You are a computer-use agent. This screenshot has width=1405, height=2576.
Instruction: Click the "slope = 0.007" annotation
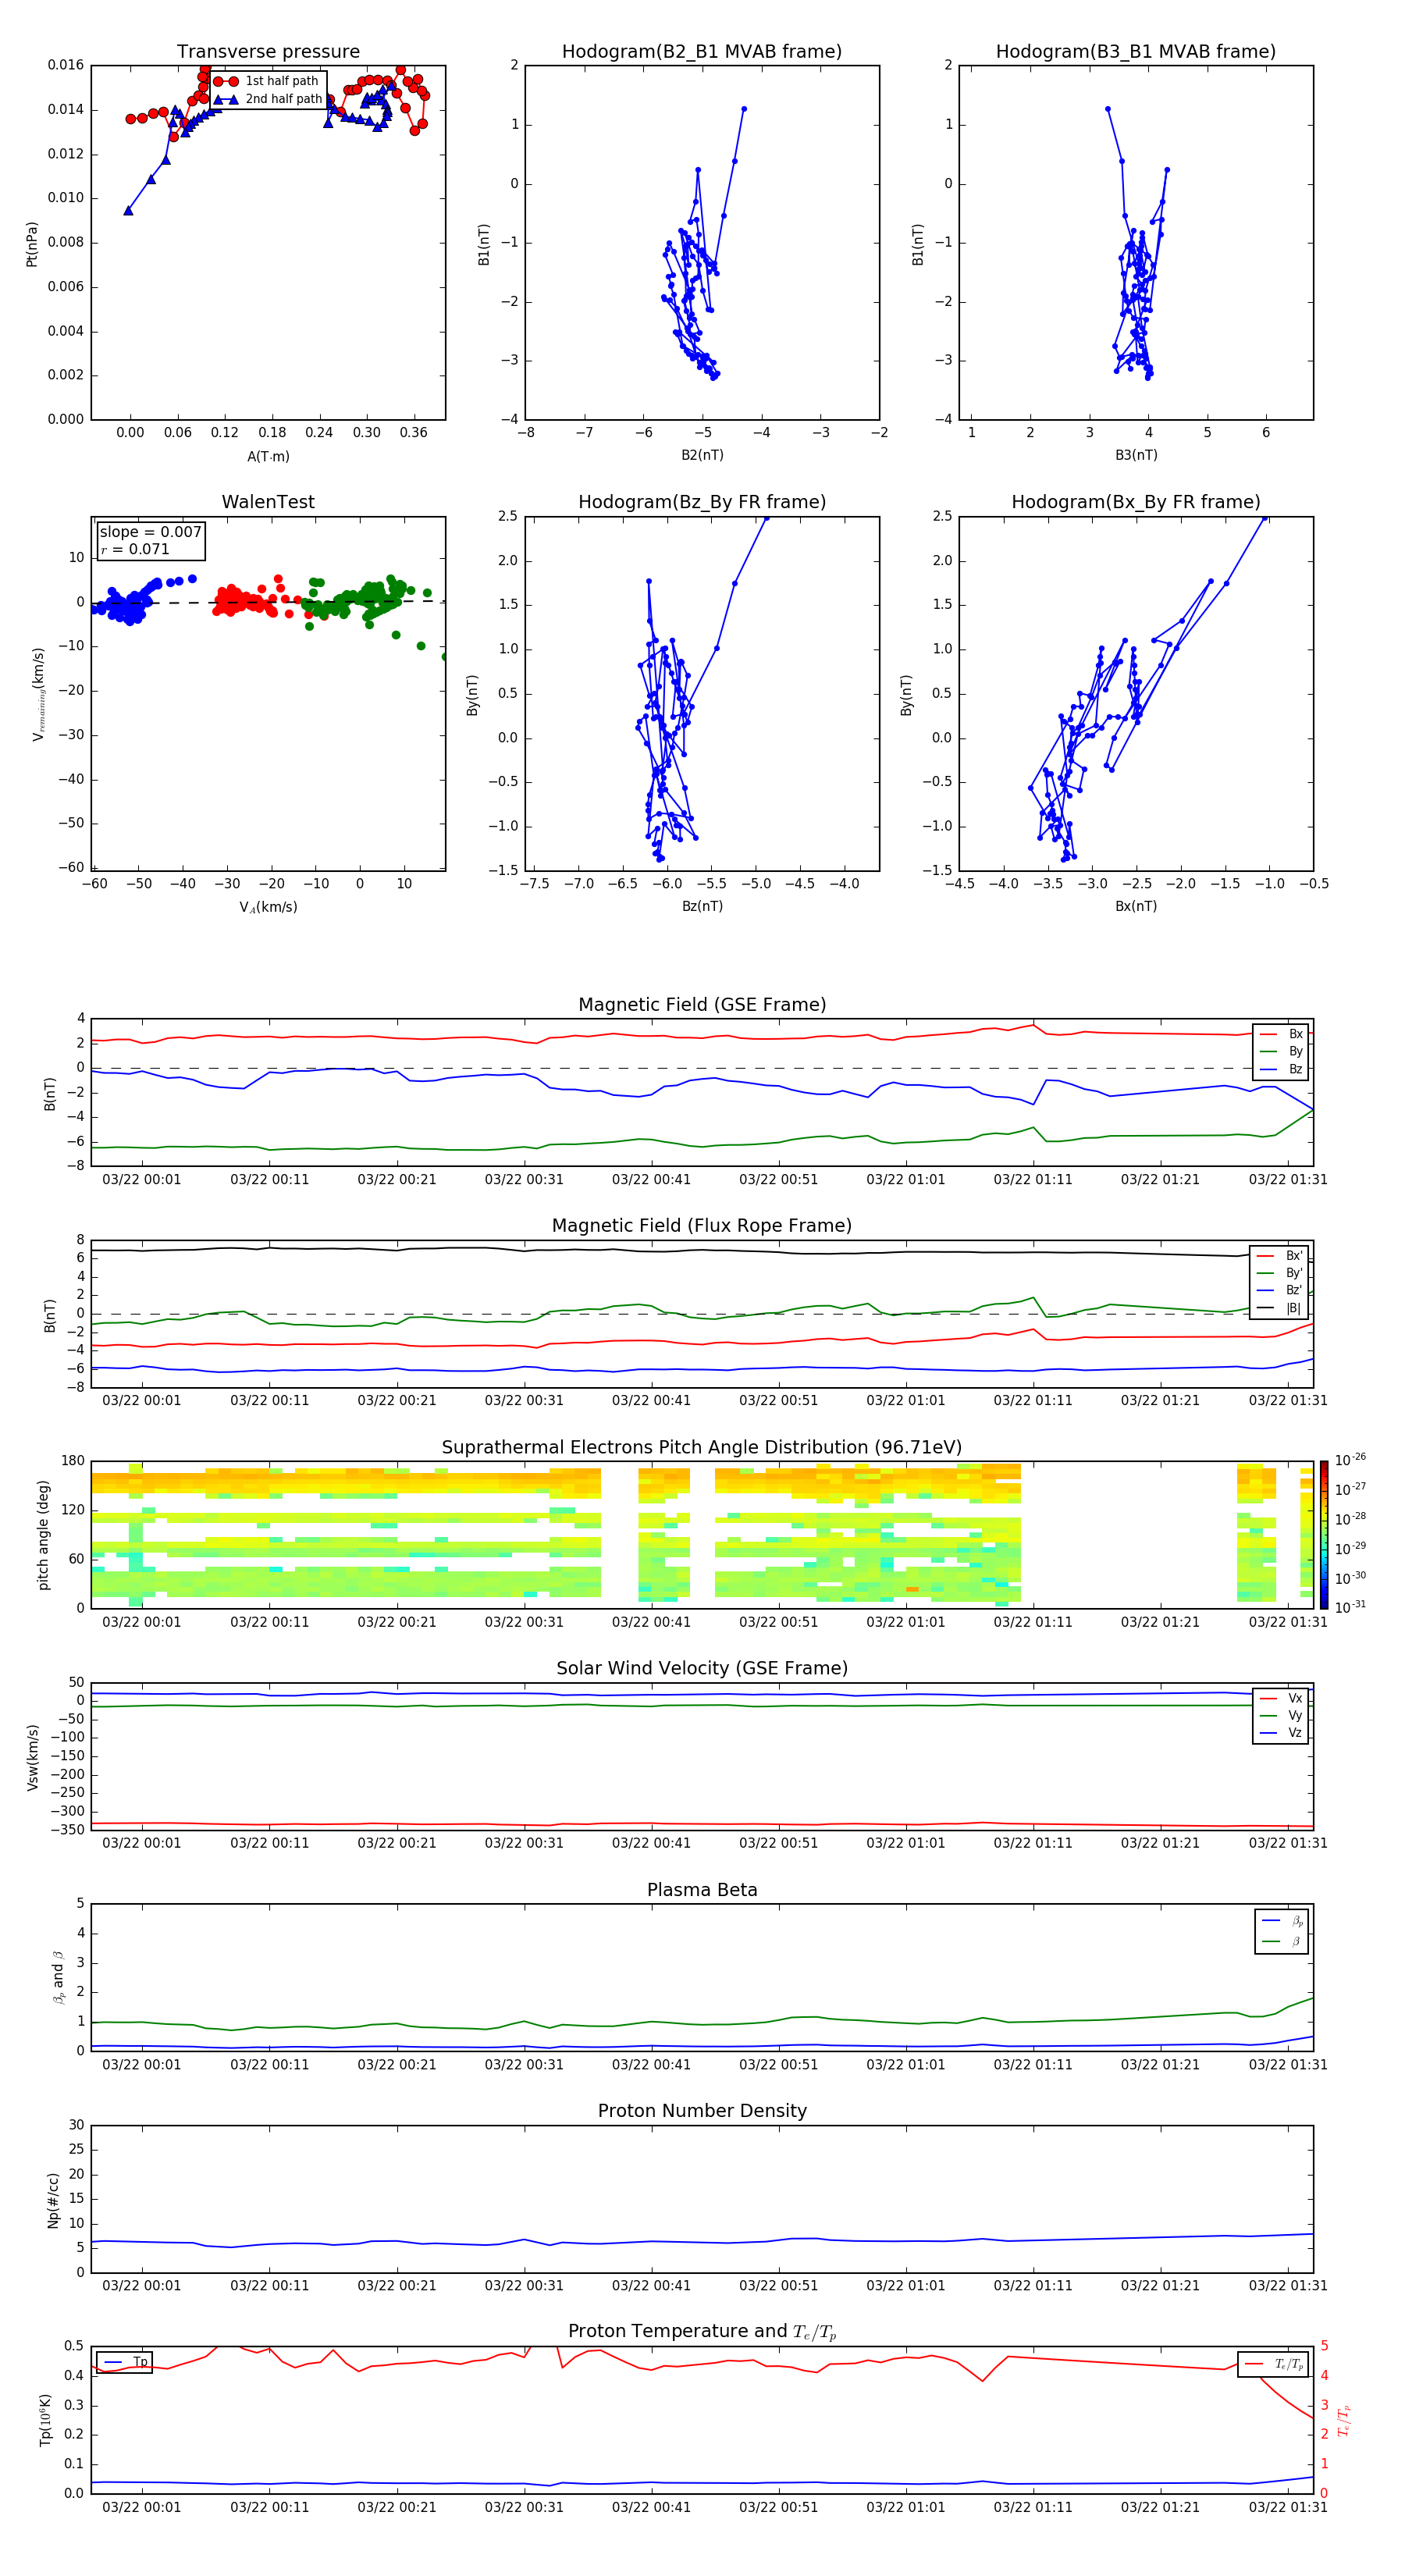[x=150, y=532]
